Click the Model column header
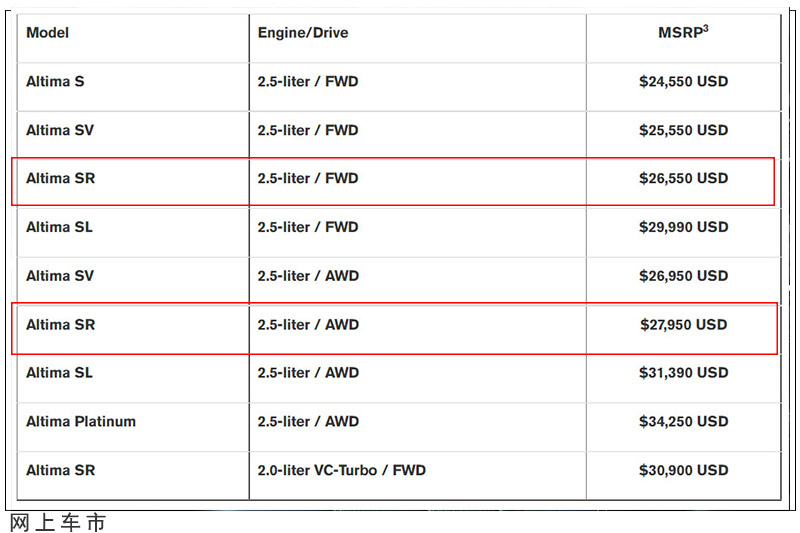Screen dimensions: 800x533 (47, 33)
